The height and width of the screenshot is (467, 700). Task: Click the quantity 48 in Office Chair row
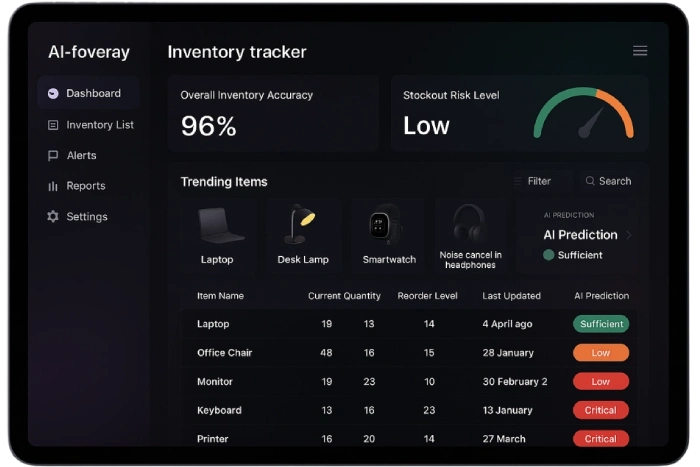click(326, 353)
